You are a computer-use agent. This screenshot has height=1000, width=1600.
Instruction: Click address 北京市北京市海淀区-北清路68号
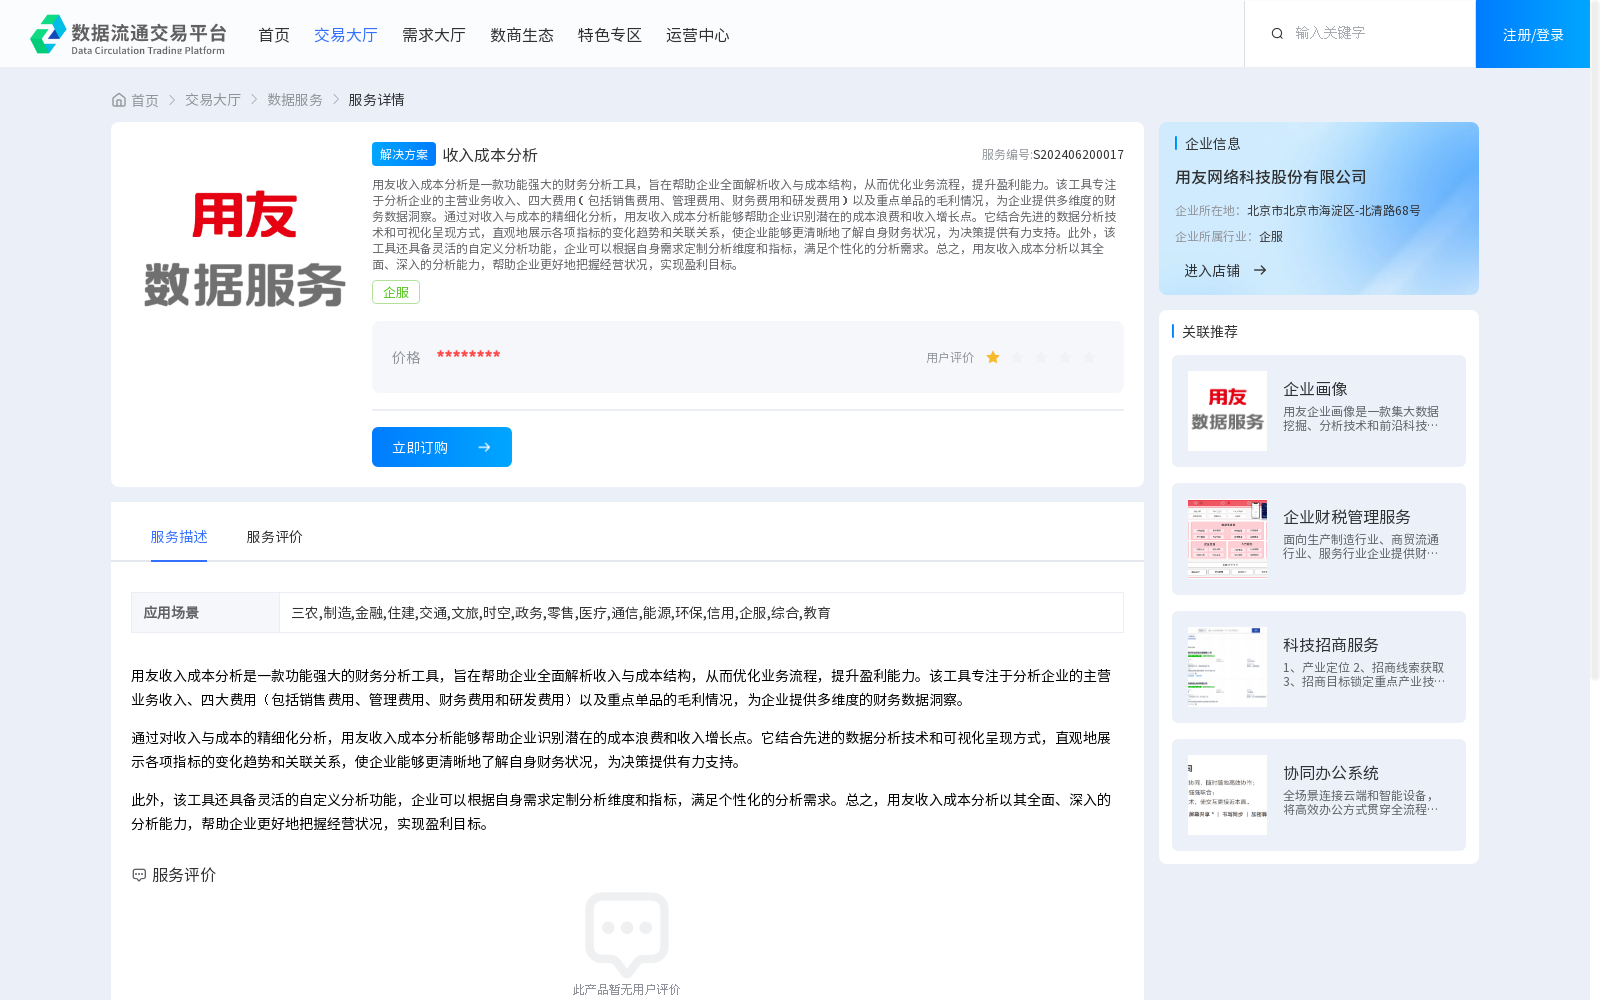(x=1334, y=211)
